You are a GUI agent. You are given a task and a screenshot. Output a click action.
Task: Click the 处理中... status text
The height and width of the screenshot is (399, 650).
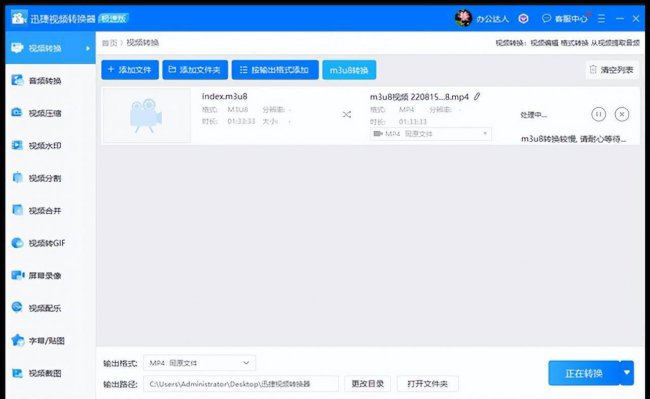pyautogui.click(x=534, y=115)
